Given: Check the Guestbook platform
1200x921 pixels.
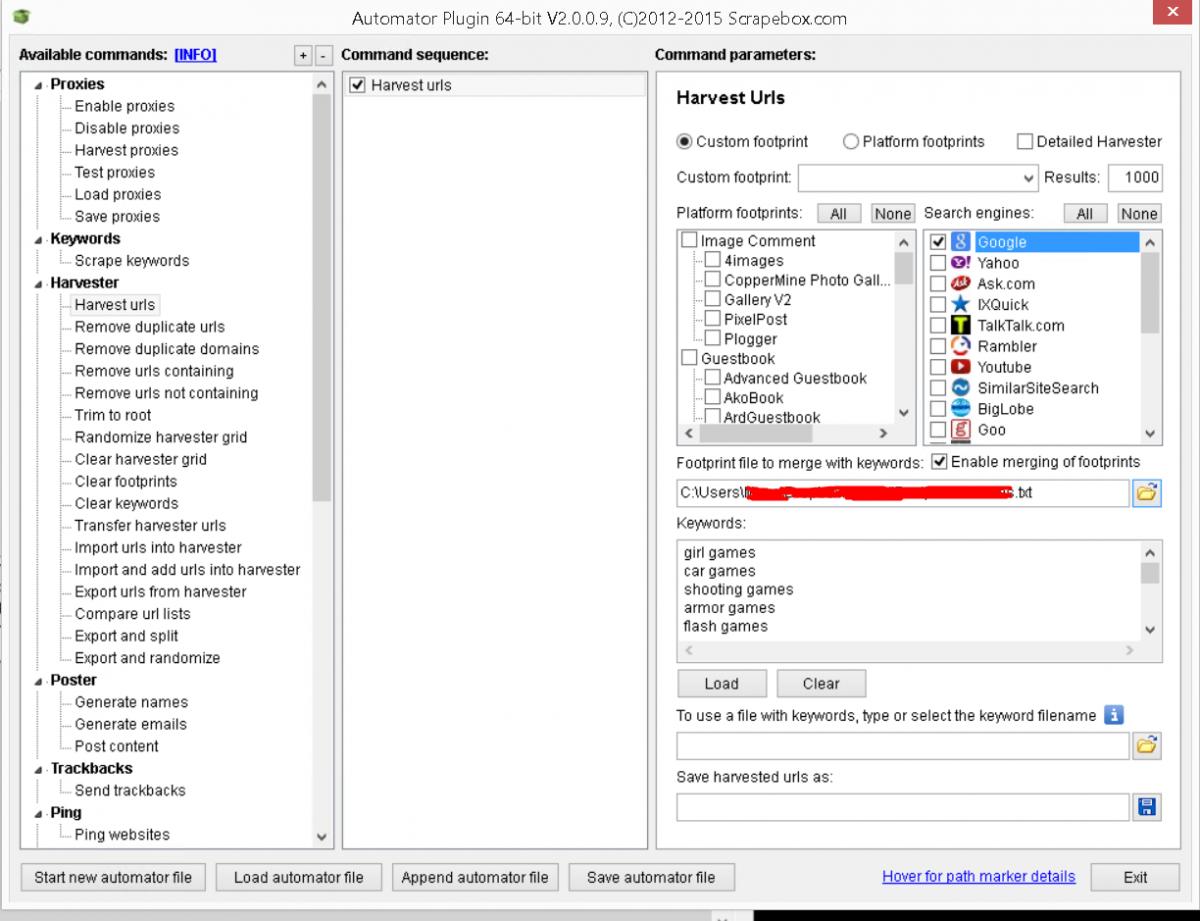Looking at the screenshot, I should tap(689, 358).
